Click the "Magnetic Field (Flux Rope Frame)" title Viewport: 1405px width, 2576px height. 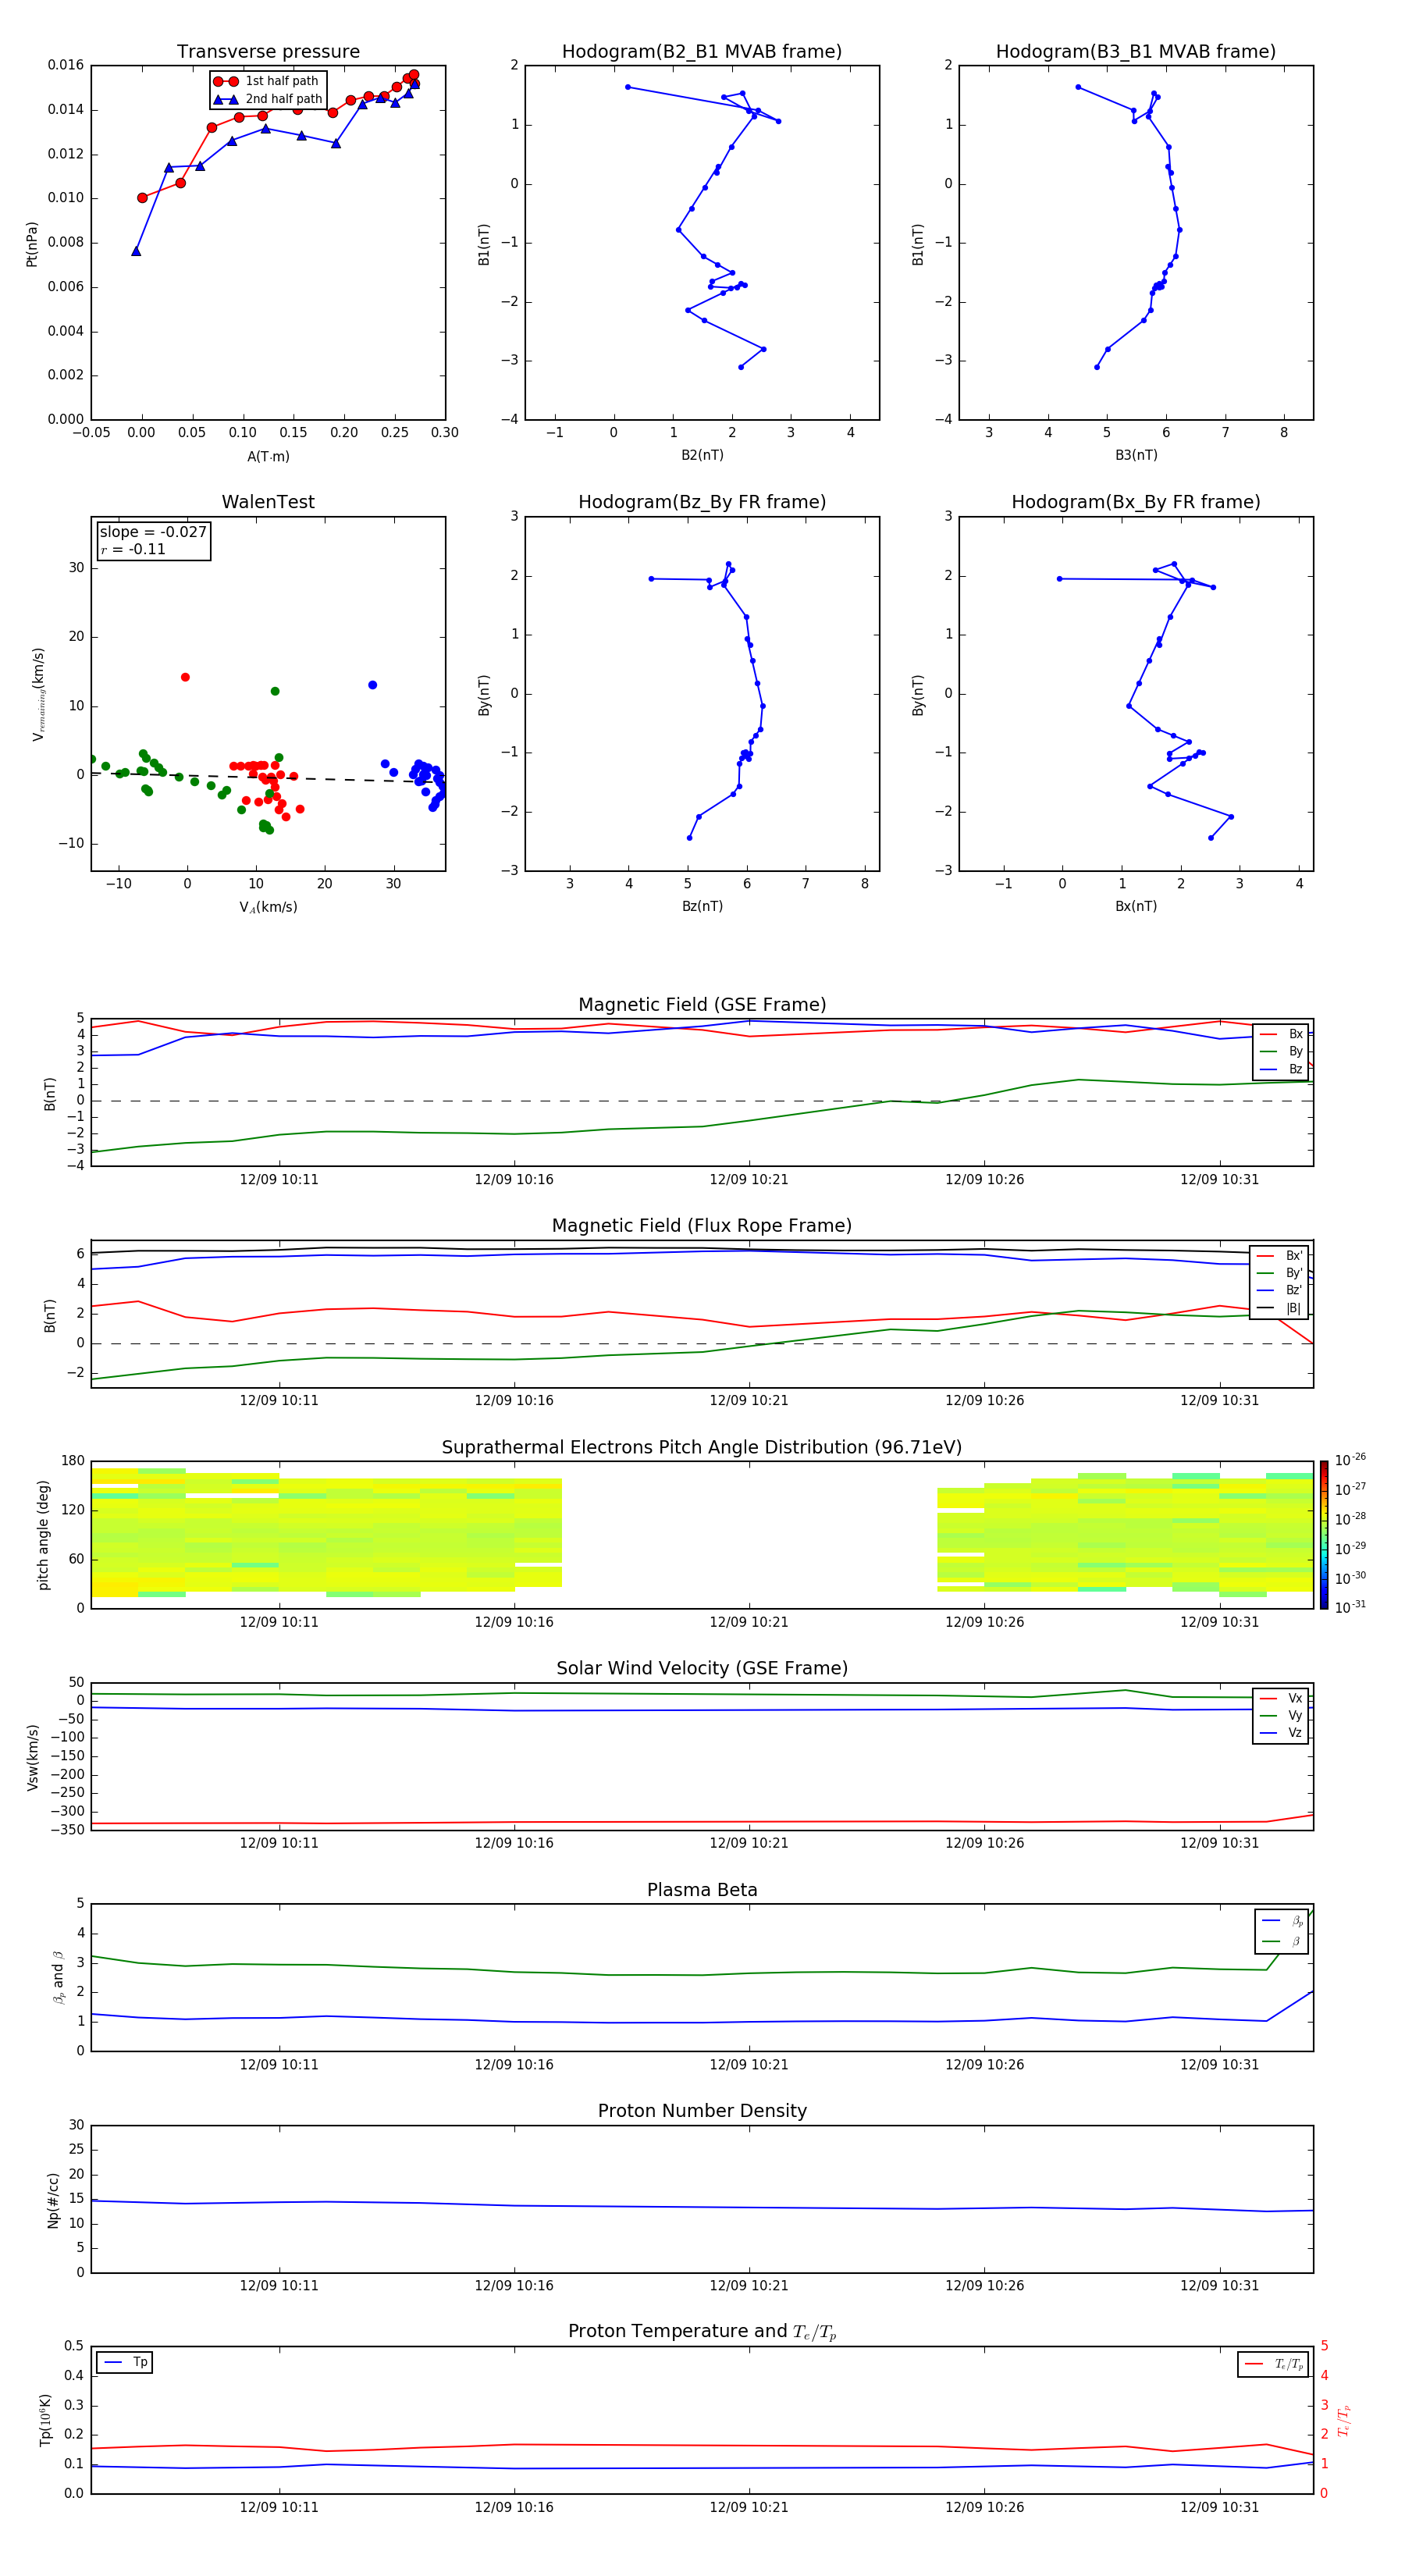point(702,1226)
